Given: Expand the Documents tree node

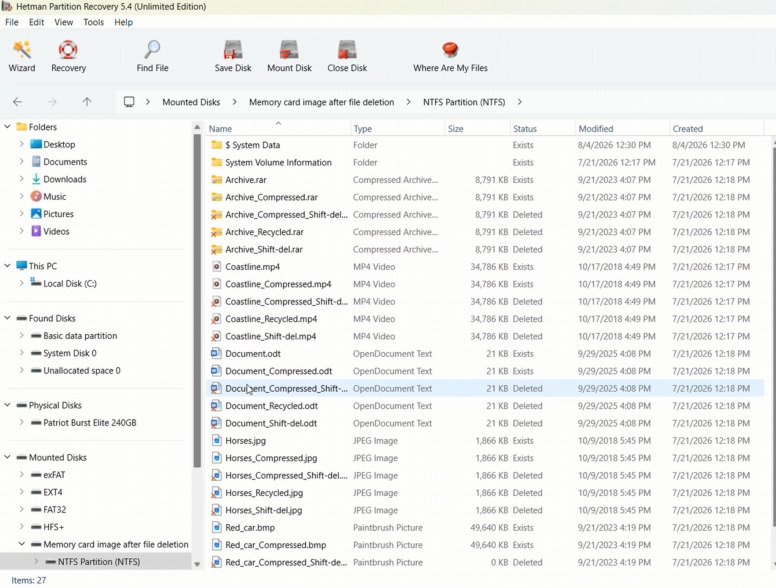Looking at the screenshot, I should [21, 162].
